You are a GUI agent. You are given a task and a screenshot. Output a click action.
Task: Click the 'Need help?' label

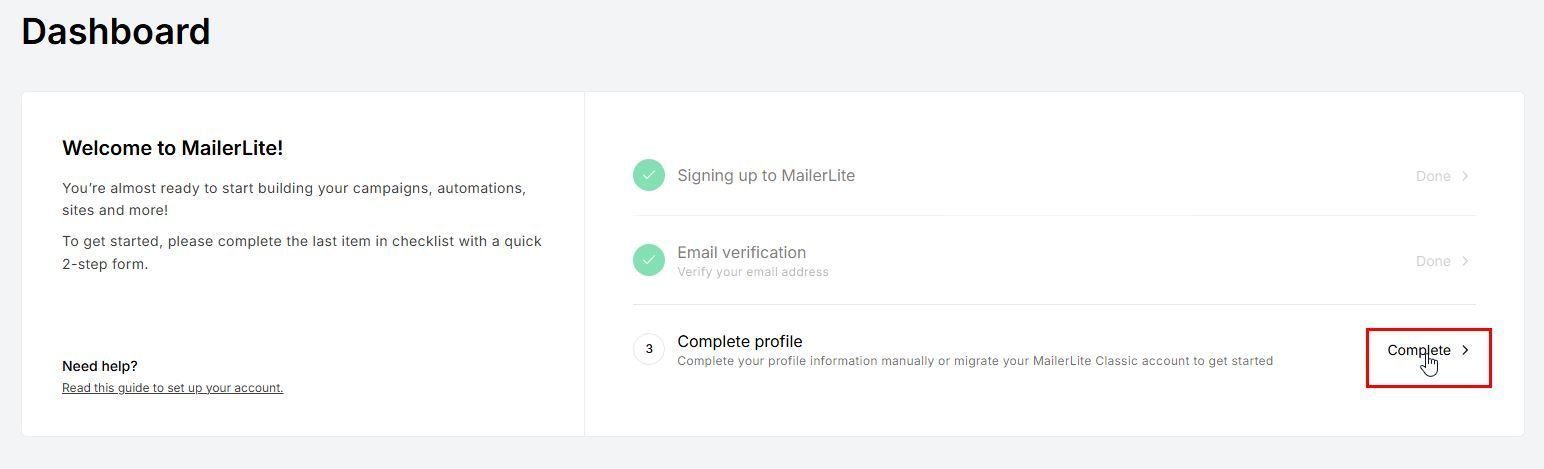point(99,366)
